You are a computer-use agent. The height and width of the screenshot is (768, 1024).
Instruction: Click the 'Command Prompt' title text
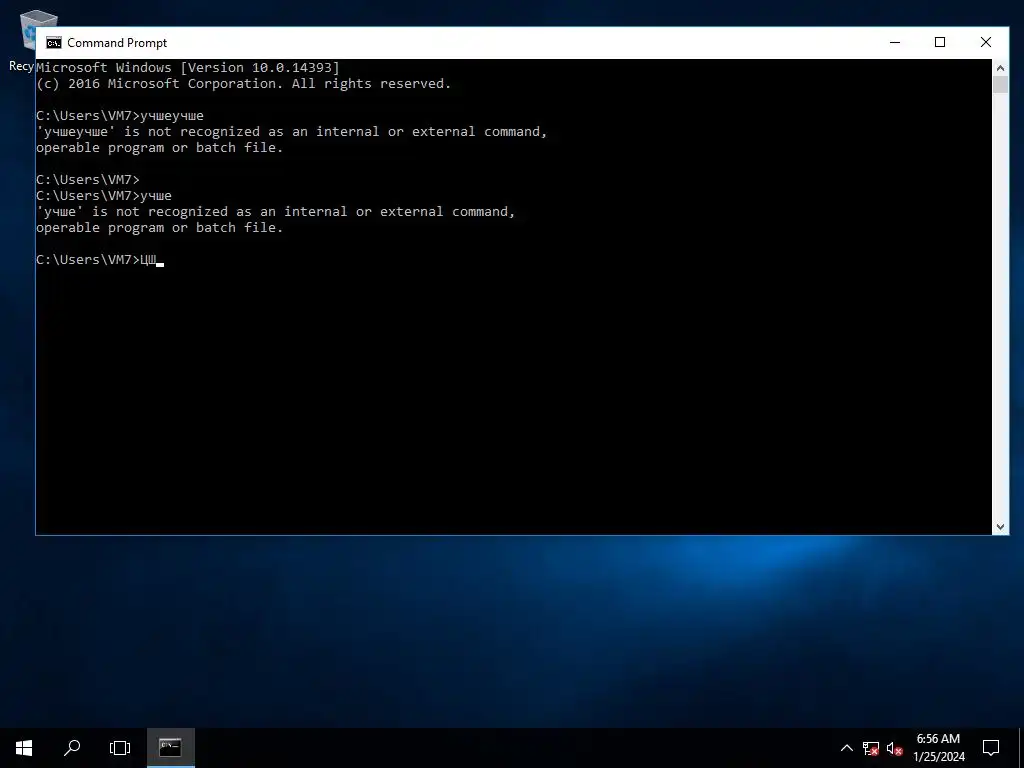tap(117, 43)
